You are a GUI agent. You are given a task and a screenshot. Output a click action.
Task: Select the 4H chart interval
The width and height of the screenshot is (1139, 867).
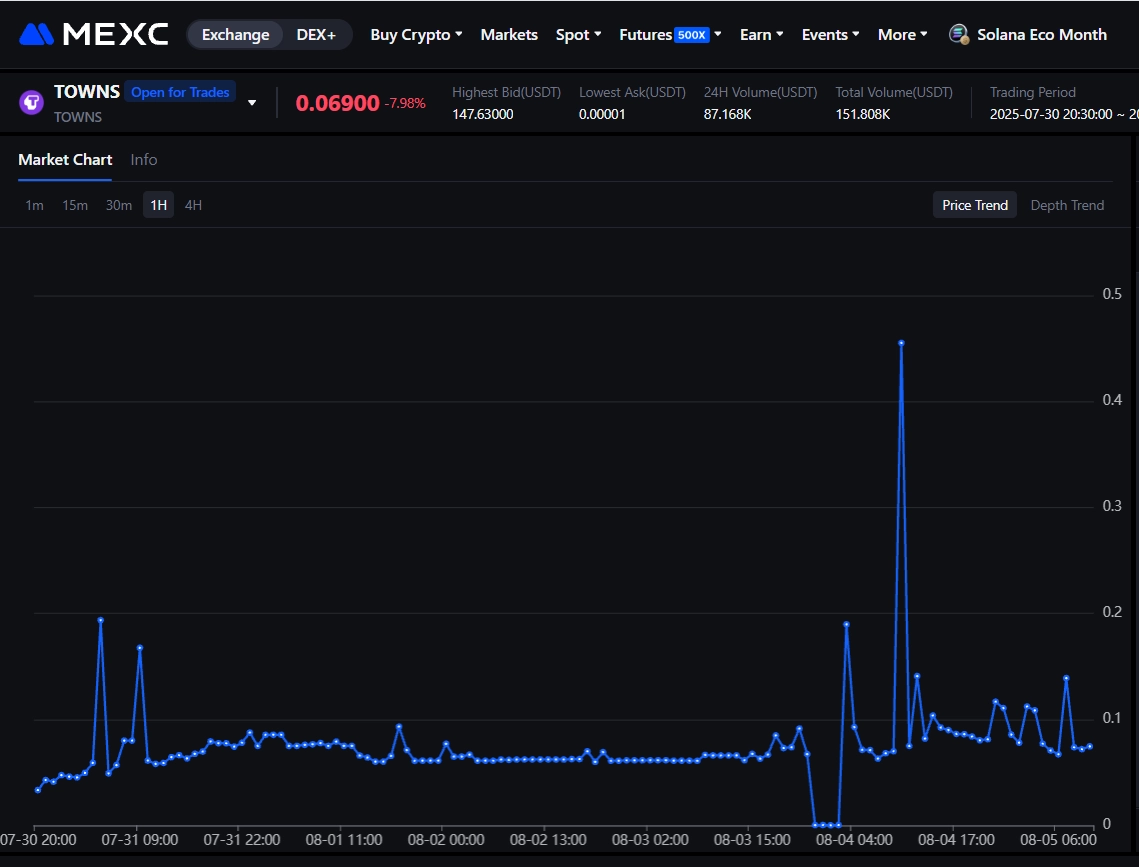point(192,204)
